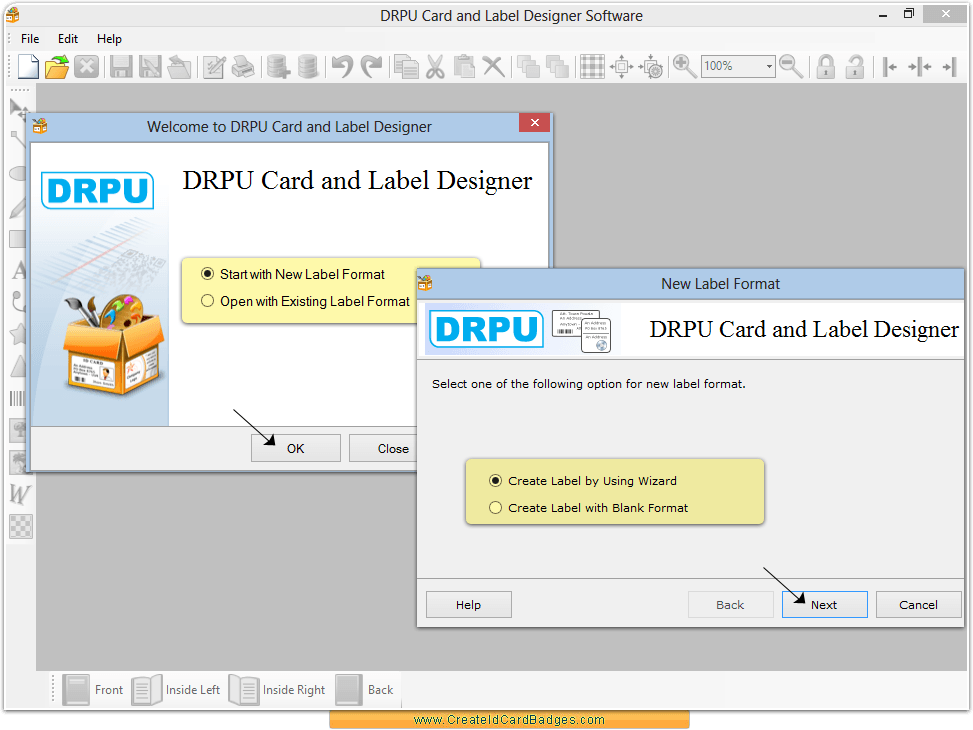Click Close button in the Welcome dialog
Image resolution: width=973 pixels, height=730 pixels.
point(385,448)
